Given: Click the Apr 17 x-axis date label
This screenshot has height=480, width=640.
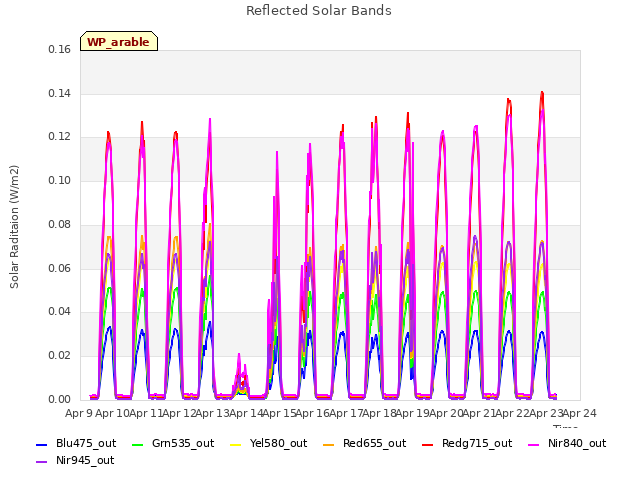Looking at the screenshot, I should click(x=346, y=413).
